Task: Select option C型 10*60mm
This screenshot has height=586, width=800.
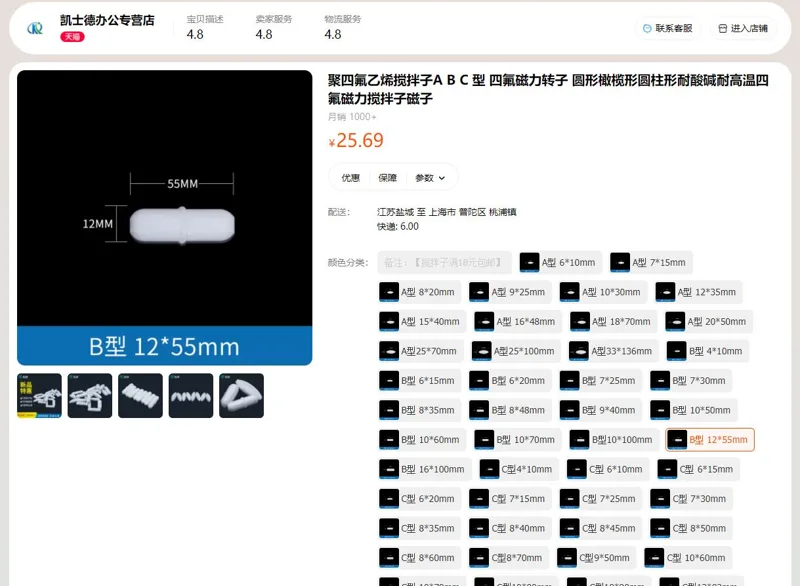Action: [688, 558]
